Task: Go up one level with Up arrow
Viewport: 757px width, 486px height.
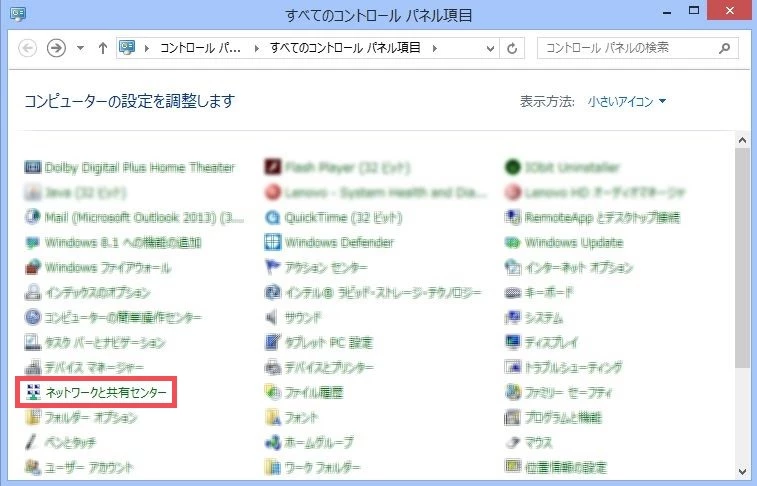Action: pyautogui.click(x=102, y=48)
